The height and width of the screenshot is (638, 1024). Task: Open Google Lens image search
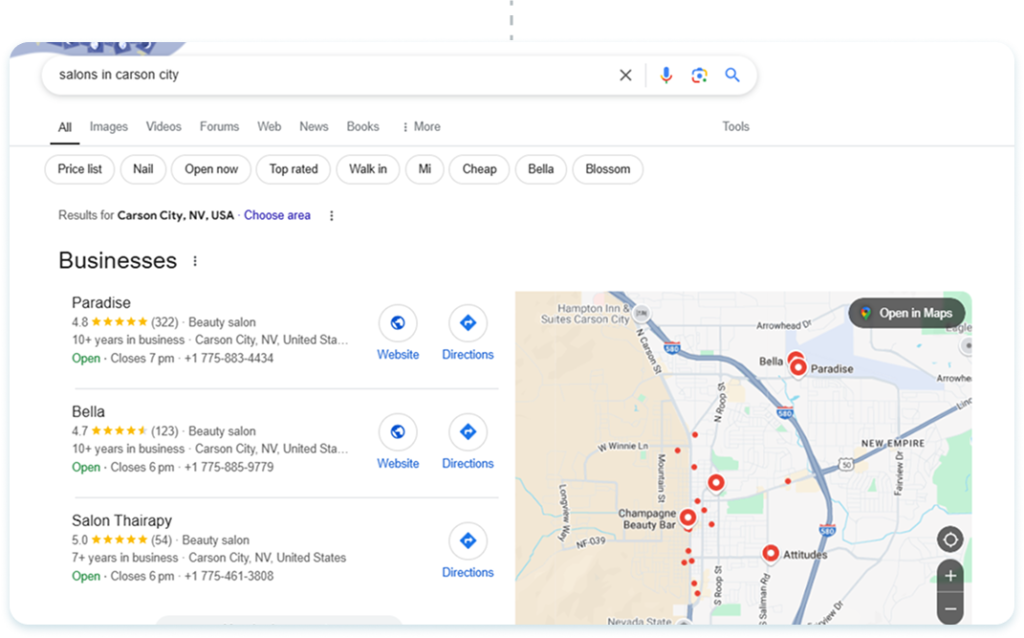point(699,75)
